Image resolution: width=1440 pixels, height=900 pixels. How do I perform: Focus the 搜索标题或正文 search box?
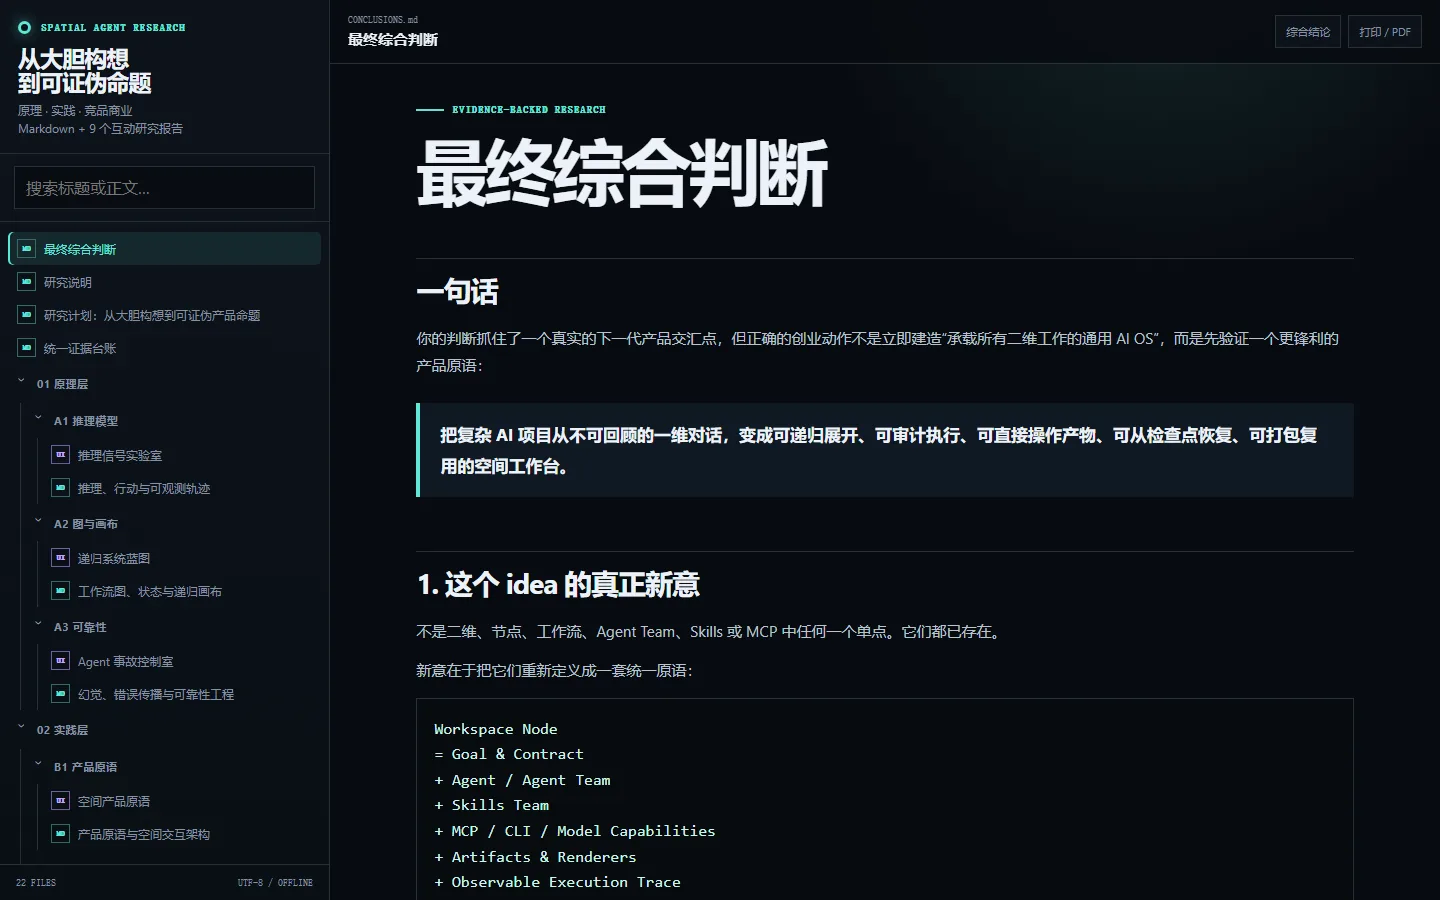click(x=164, y=188)
